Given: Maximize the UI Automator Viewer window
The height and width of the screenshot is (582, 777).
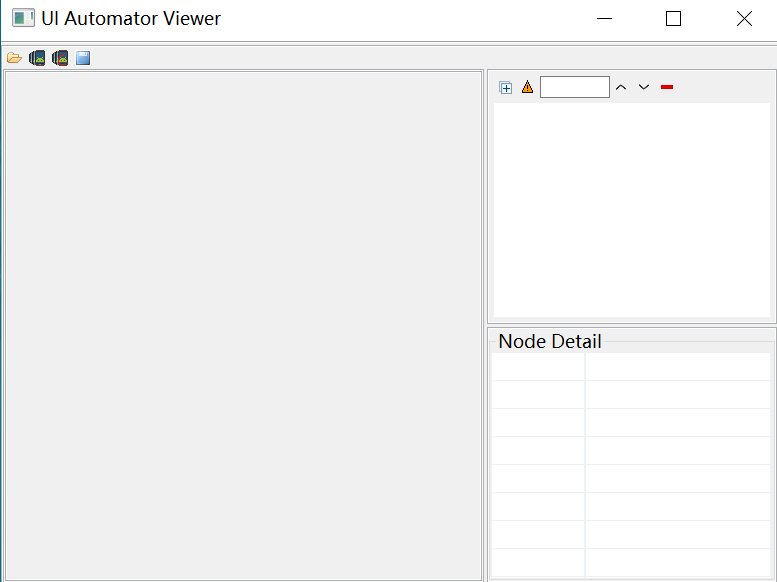Looking at the screenshot, I should point(673,19).
